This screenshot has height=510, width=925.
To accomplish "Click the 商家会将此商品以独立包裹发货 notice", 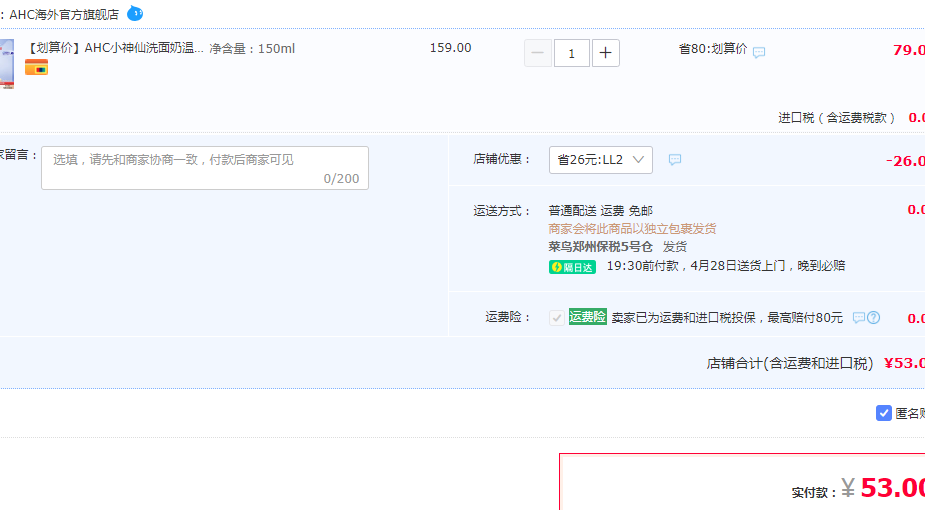I will [x=632, y=229].
